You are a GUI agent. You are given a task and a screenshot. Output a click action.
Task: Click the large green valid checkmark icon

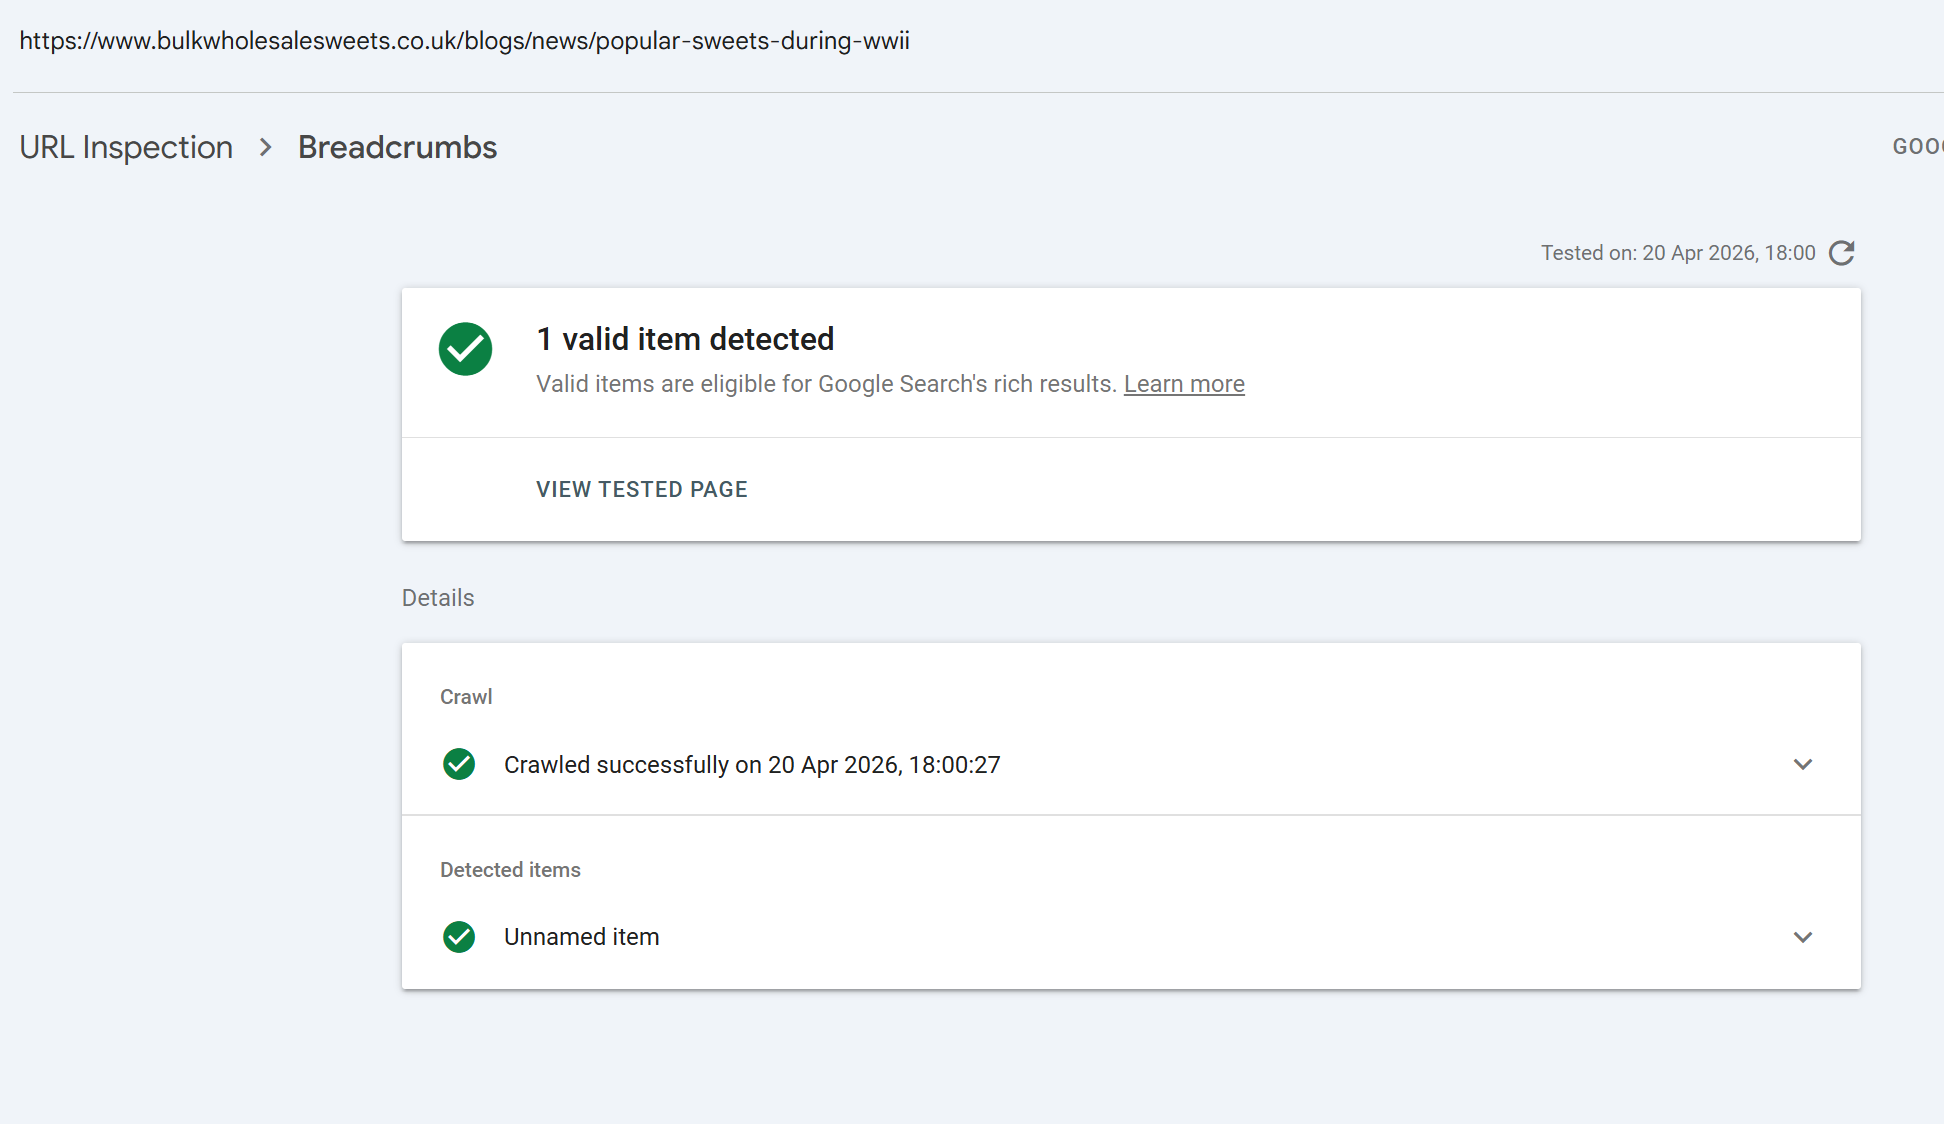point(465,349)
